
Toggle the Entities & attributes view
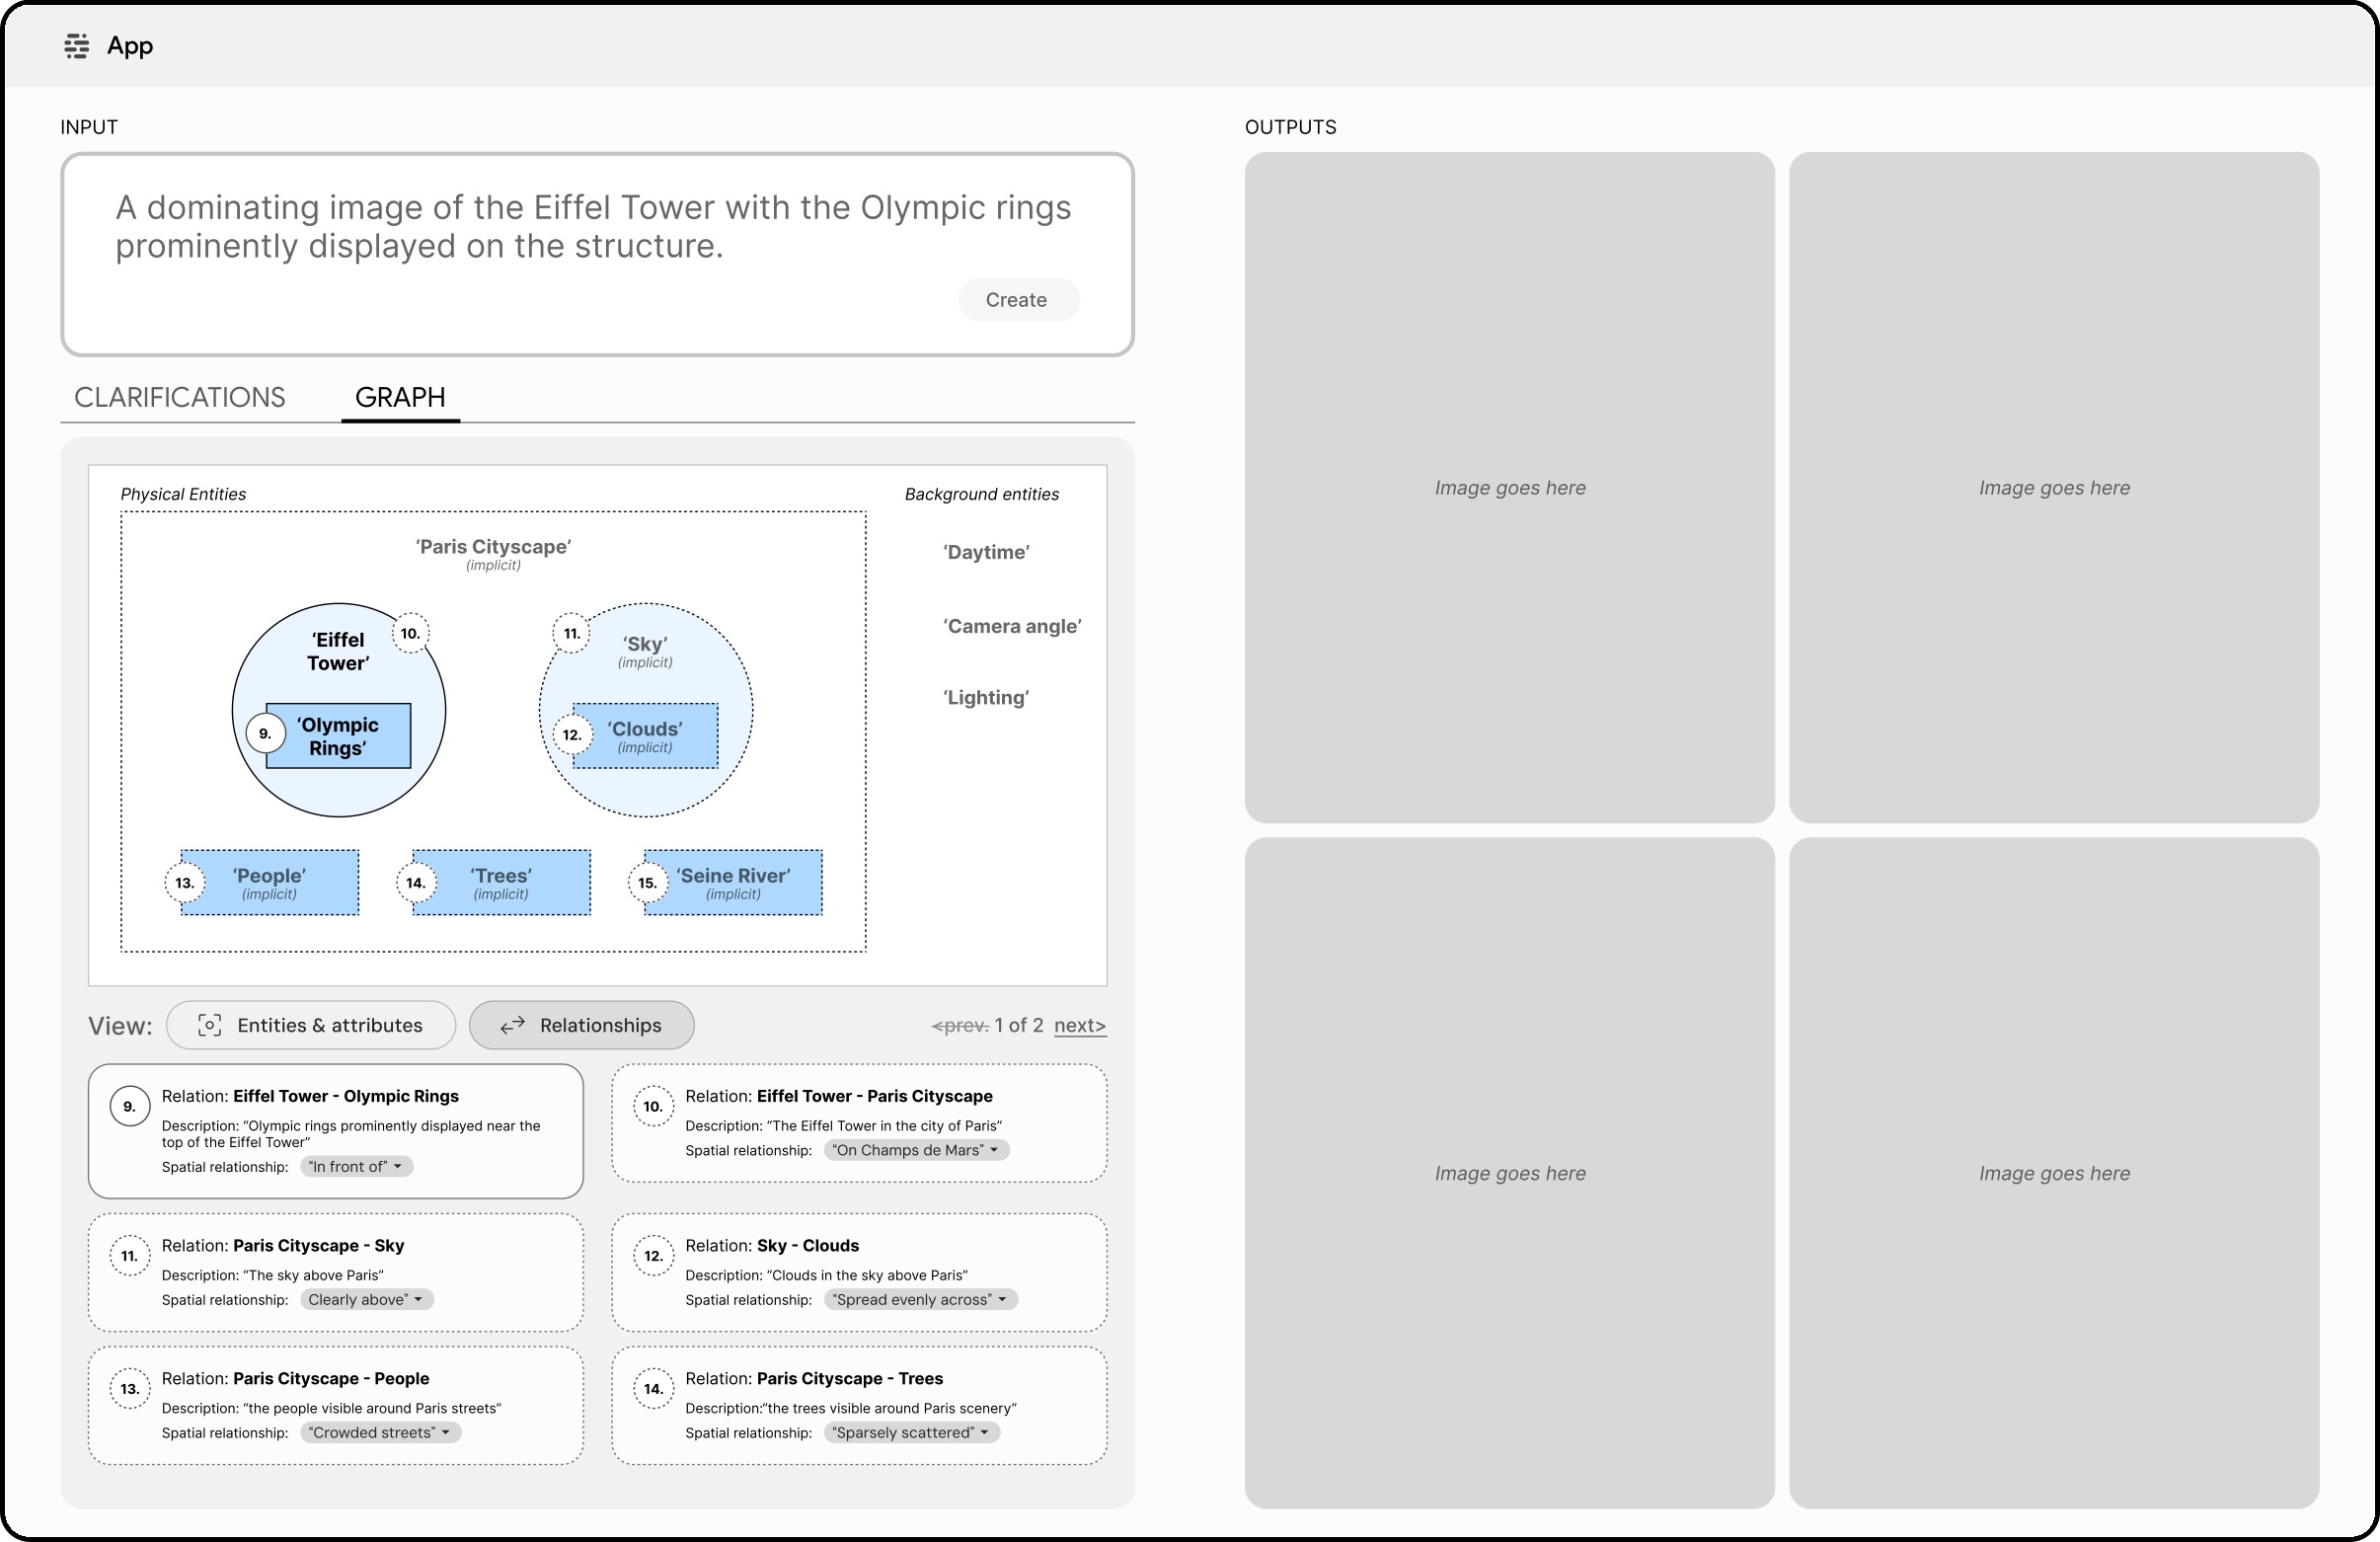[311, 1025]
